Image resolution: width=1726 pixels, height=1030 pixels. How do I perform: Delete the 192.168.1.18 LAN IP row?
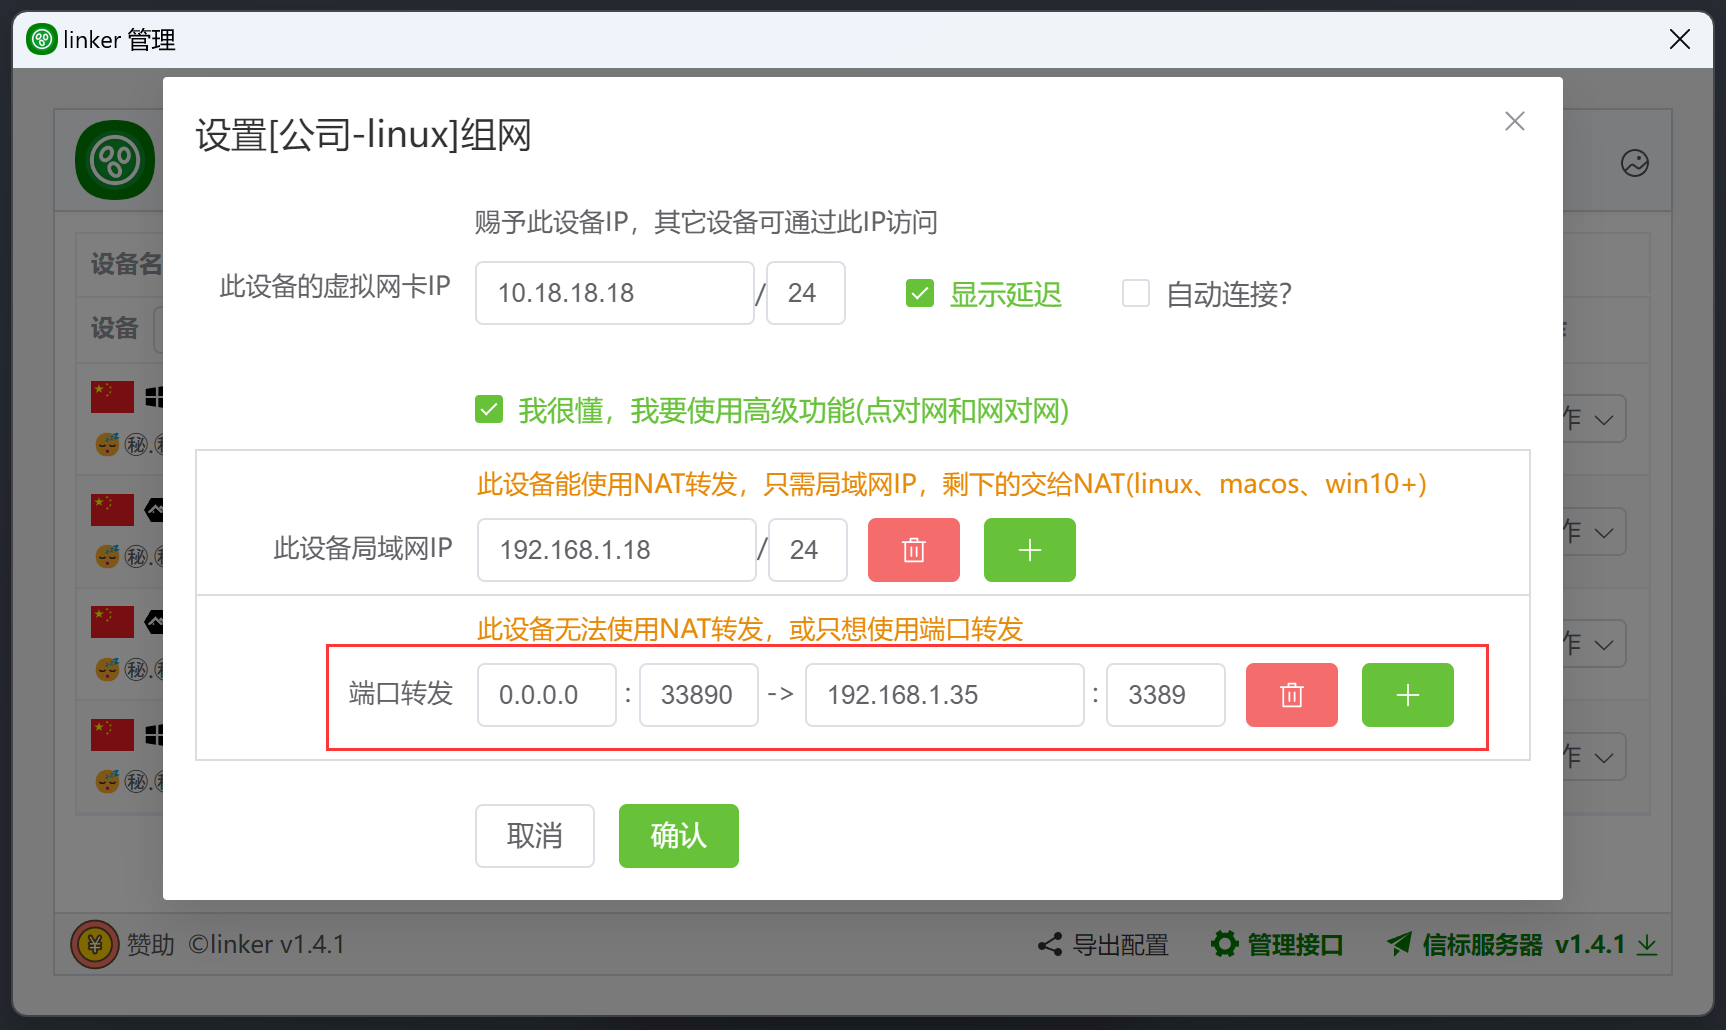coord(913,550)
